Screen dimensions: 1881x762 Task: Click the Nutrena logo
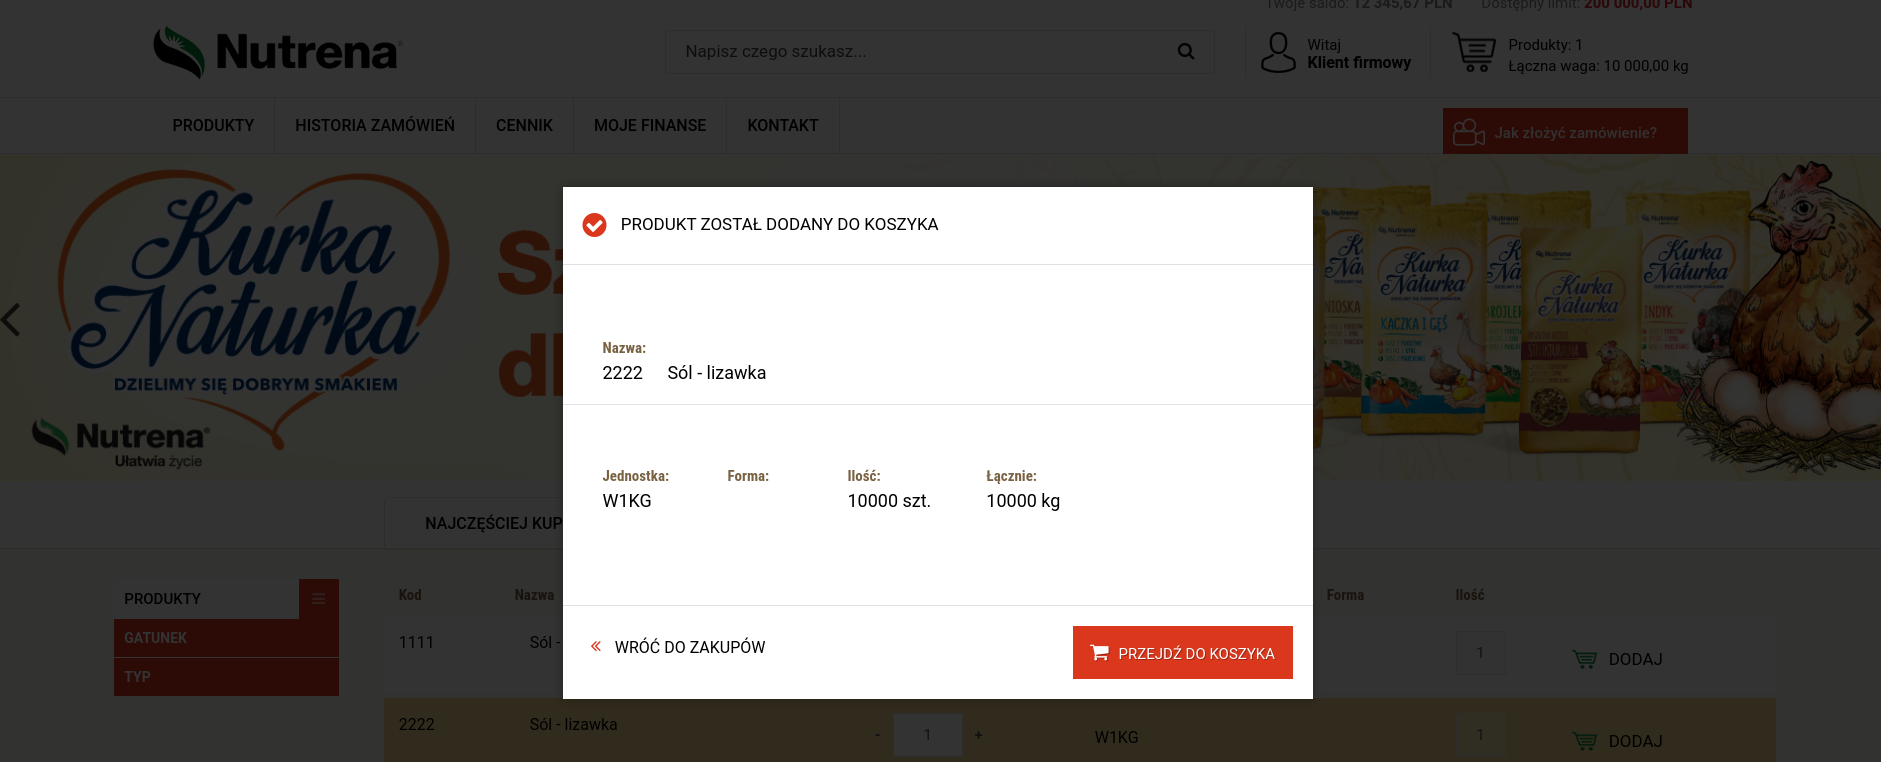point(277,52)
